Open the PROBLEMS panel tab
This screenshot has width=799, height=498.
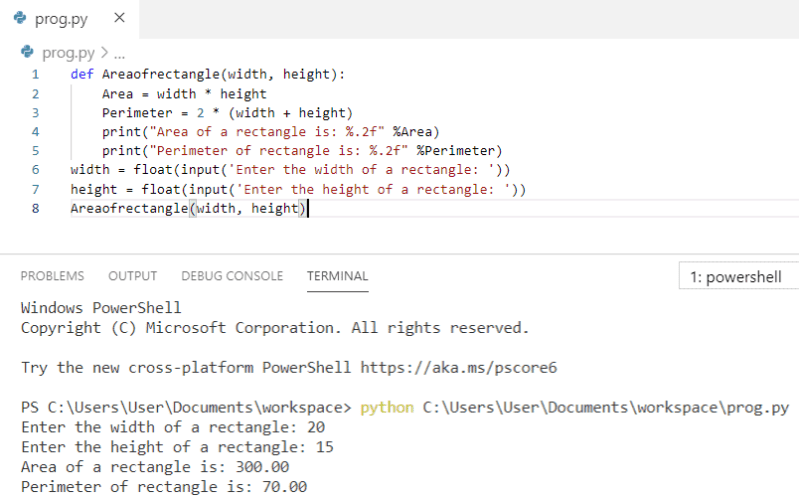[52, 276]
